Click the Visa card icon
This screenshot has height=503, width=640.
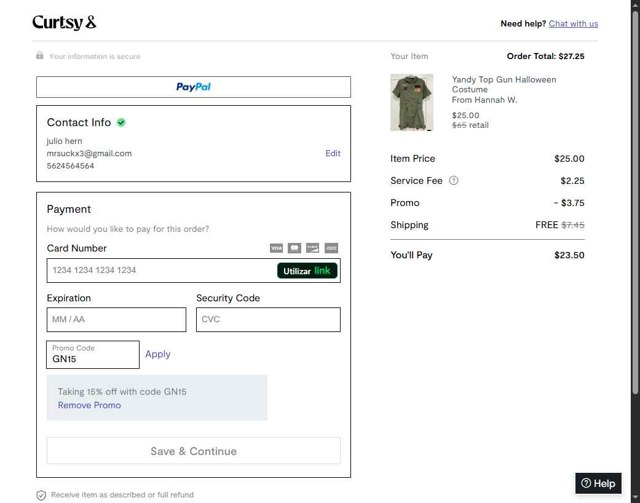click(276, 248)
